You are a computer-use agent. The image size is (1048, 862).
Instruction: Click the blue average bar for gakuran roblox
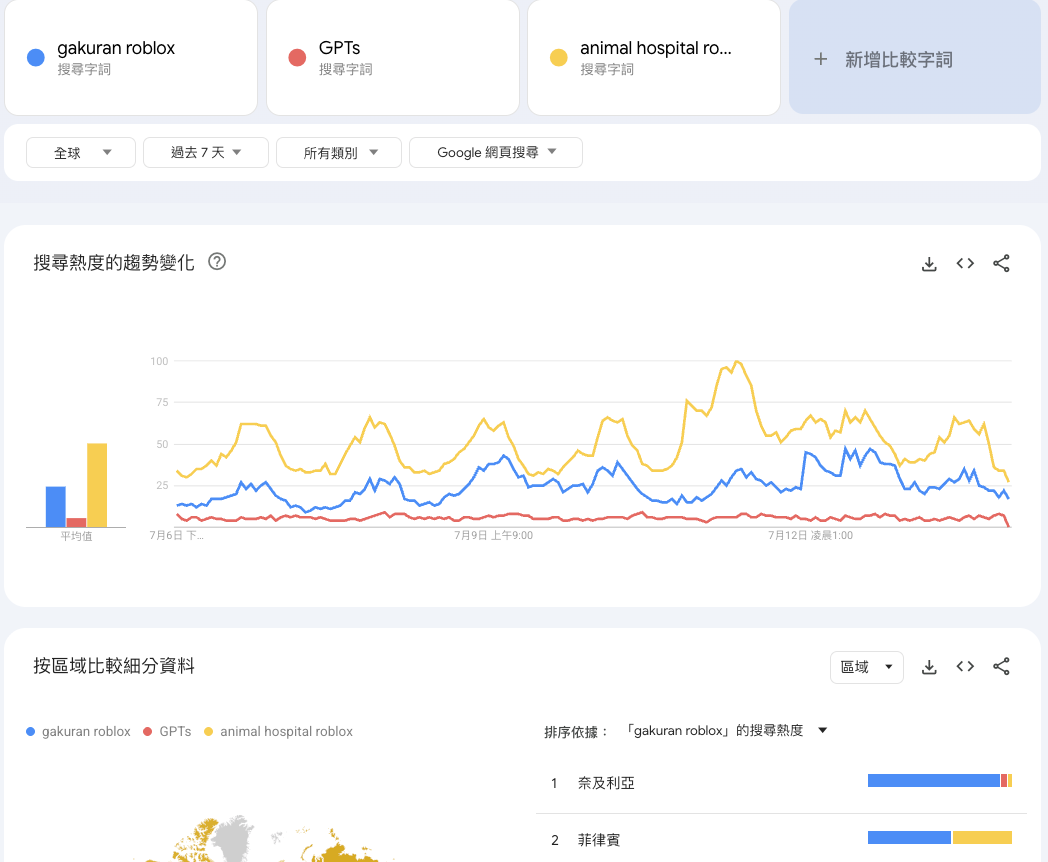pyautogui.click(x=55, y=507)
